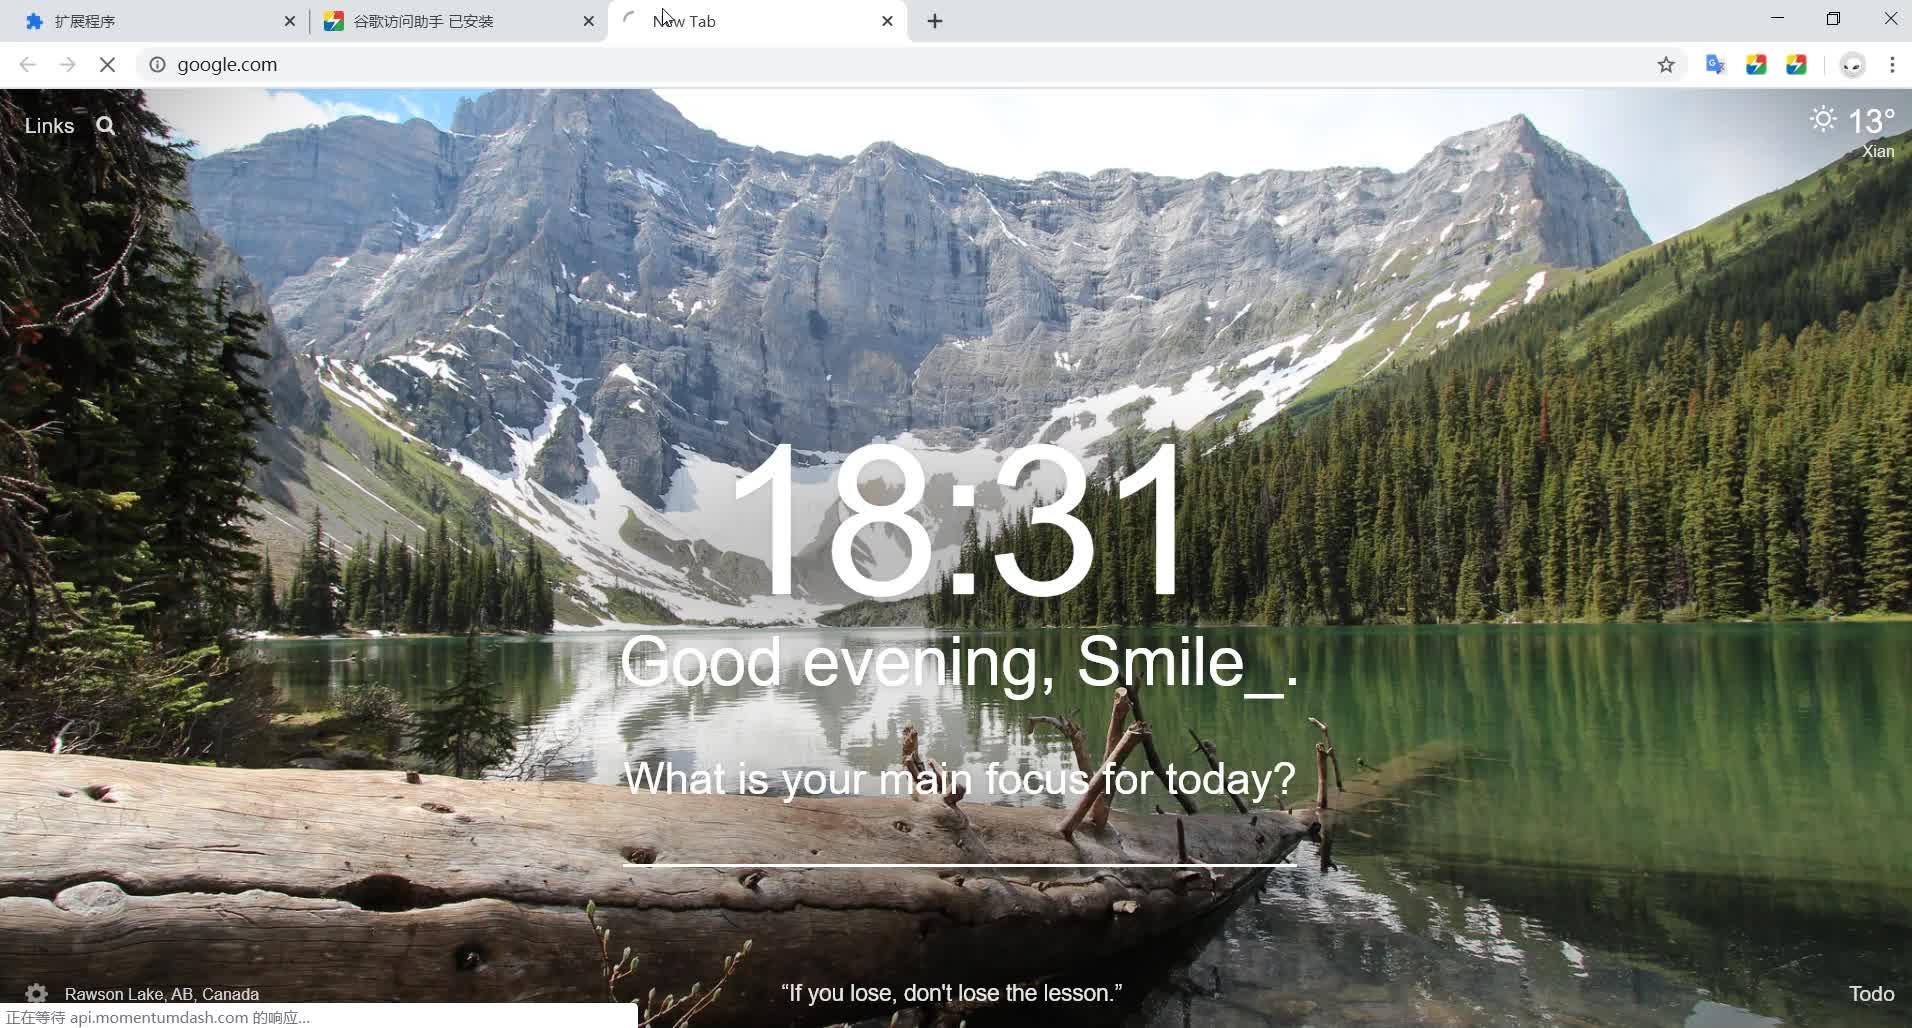Go back to the previous page
This screenshot has width=1912, height=1028.
pos(27,65)
